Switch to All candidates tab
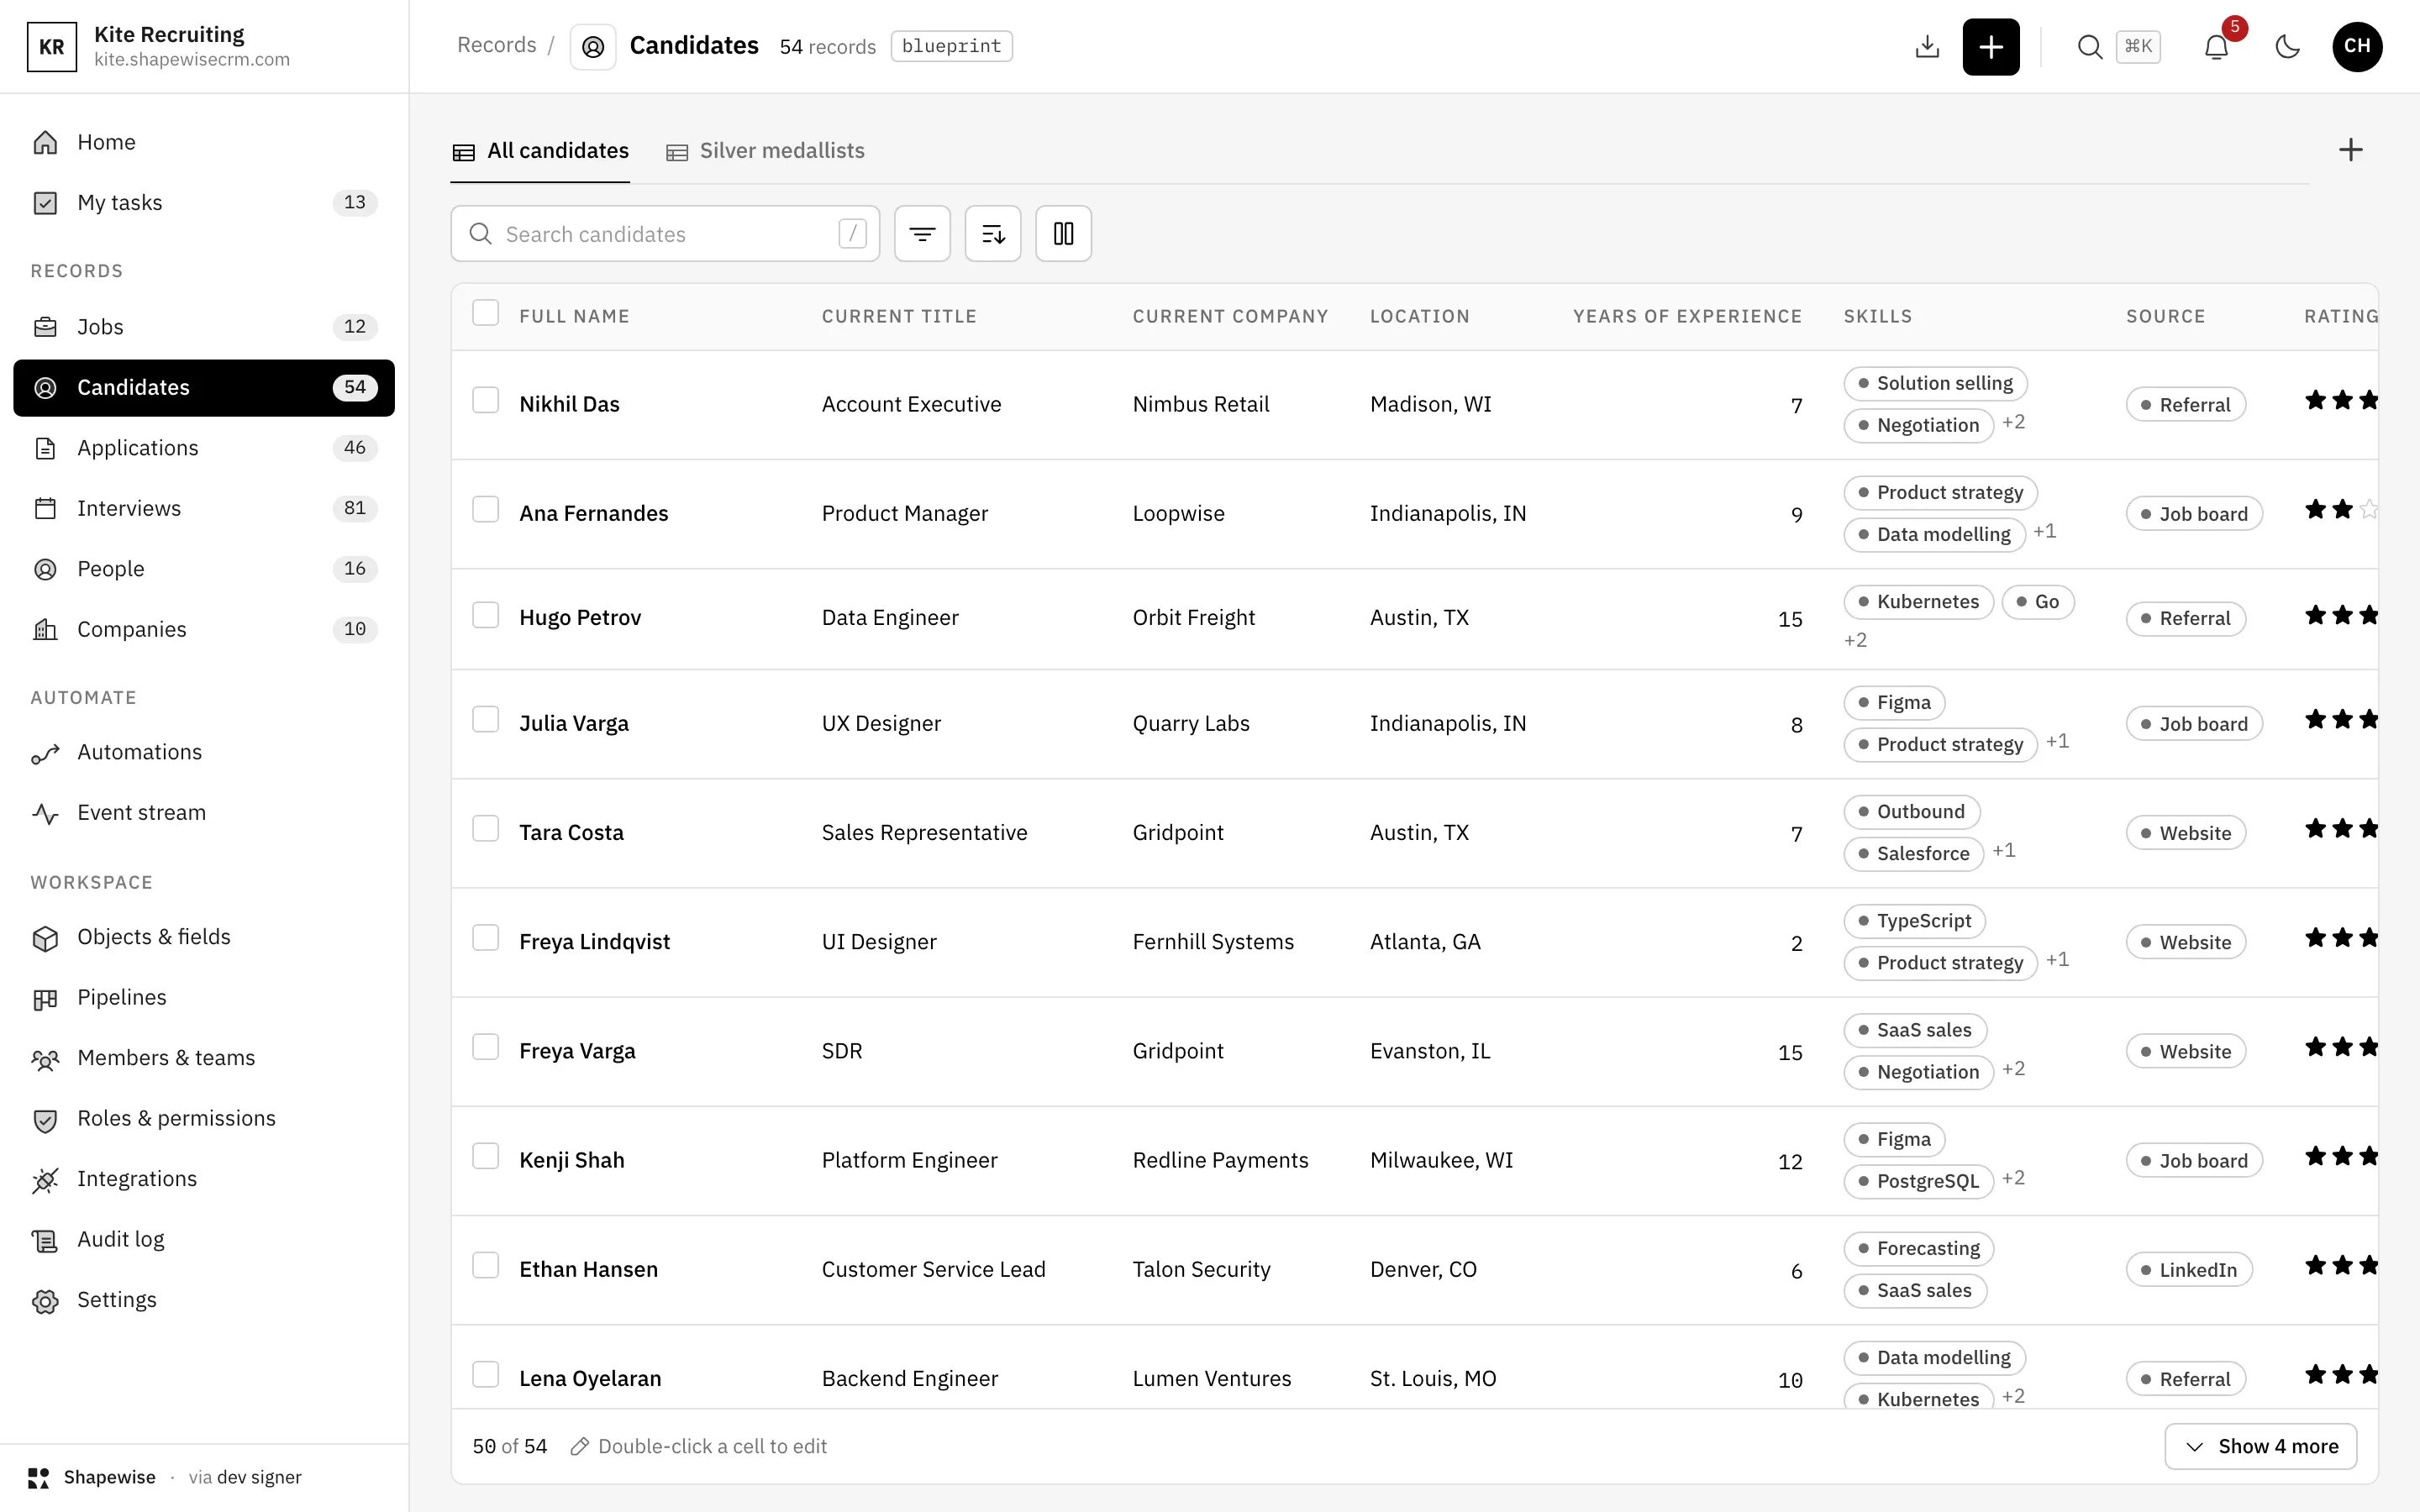2420x1512 pixels. click(541, 151)
